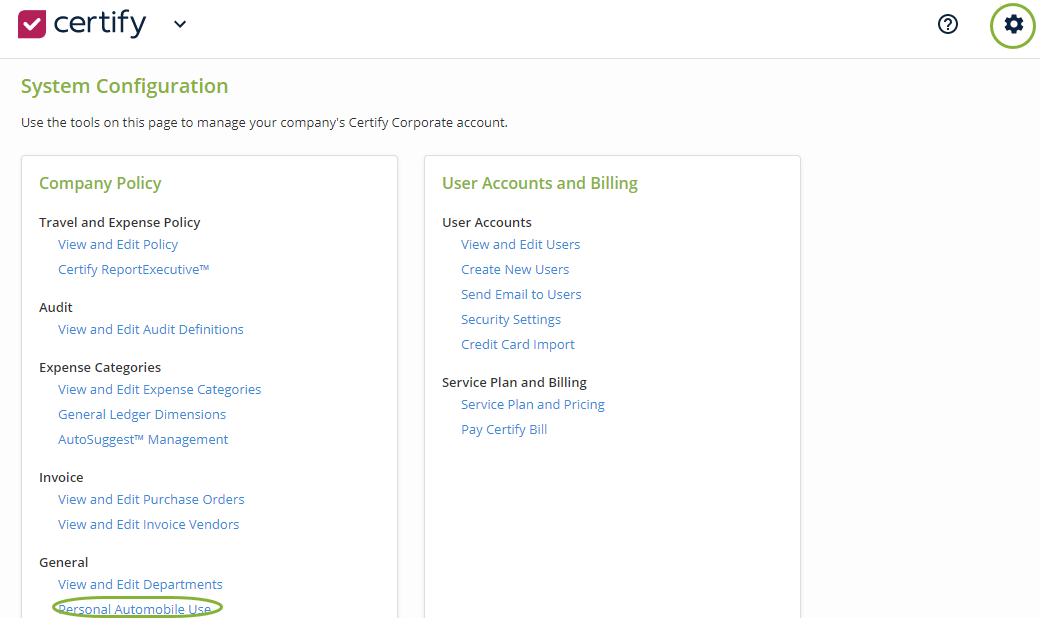Select General Ledger Dimensions link
Viewport: 1040px width, 618px height.
coord(142,414)
